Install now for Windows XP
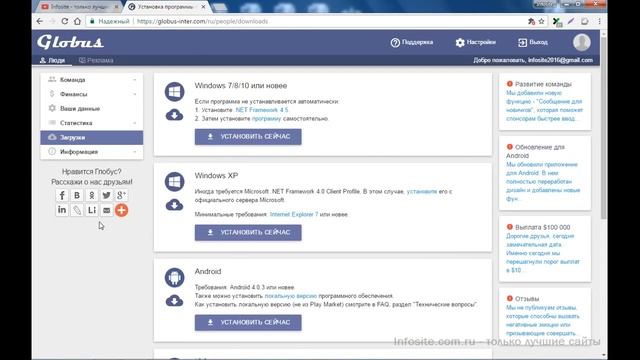 tap(248, 233)
